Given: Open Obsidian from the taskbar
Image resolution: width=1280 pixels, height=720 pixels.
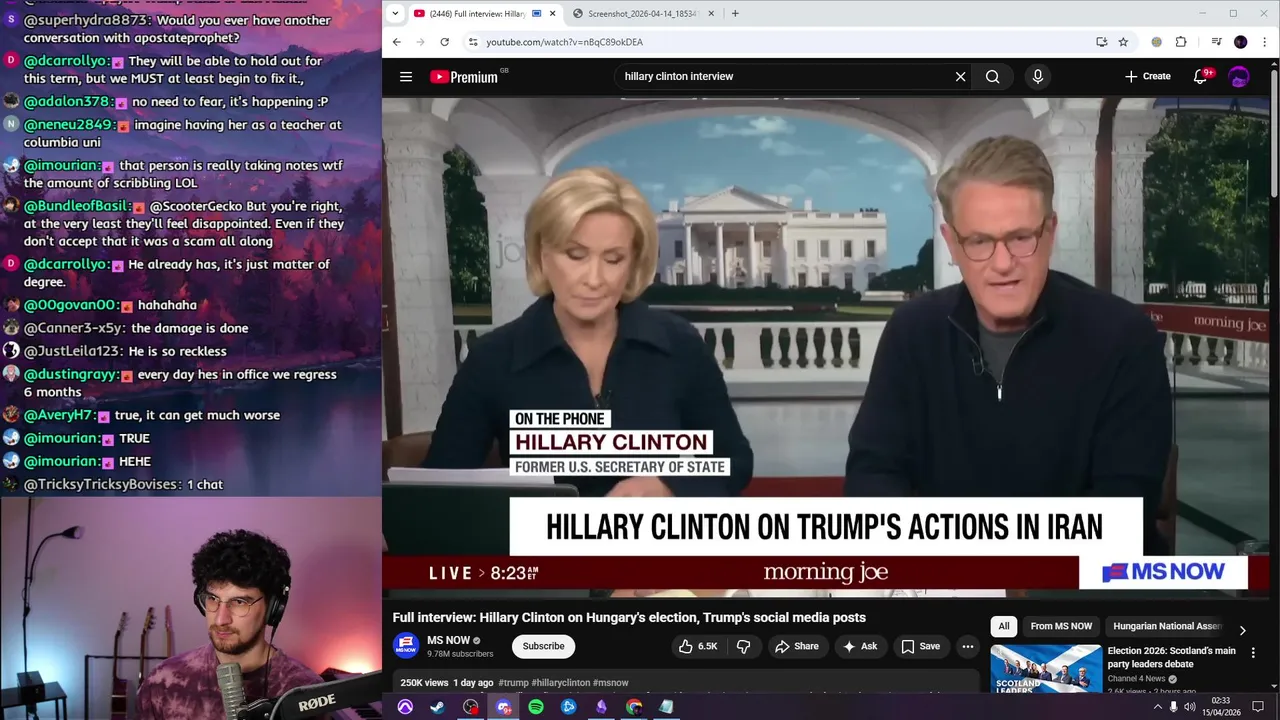Looking at the screenshot, I should coord(601,707).
